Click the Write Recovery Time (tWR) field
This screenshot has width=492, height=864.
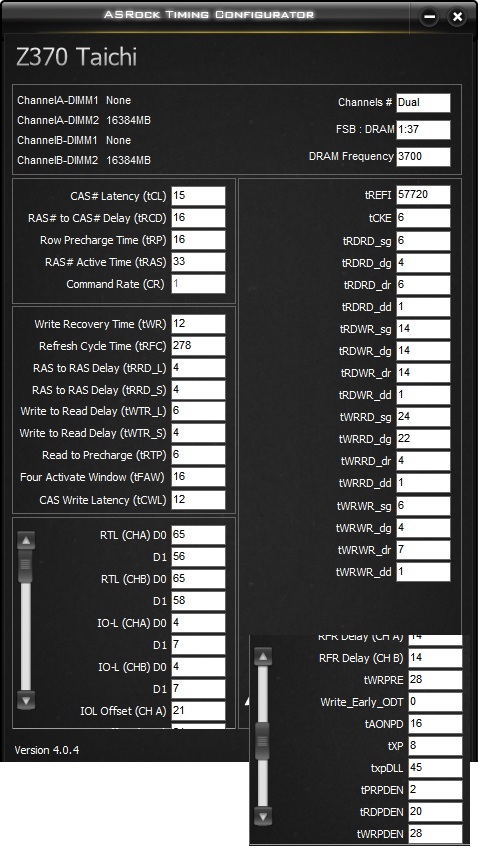(x=198, y=324)
